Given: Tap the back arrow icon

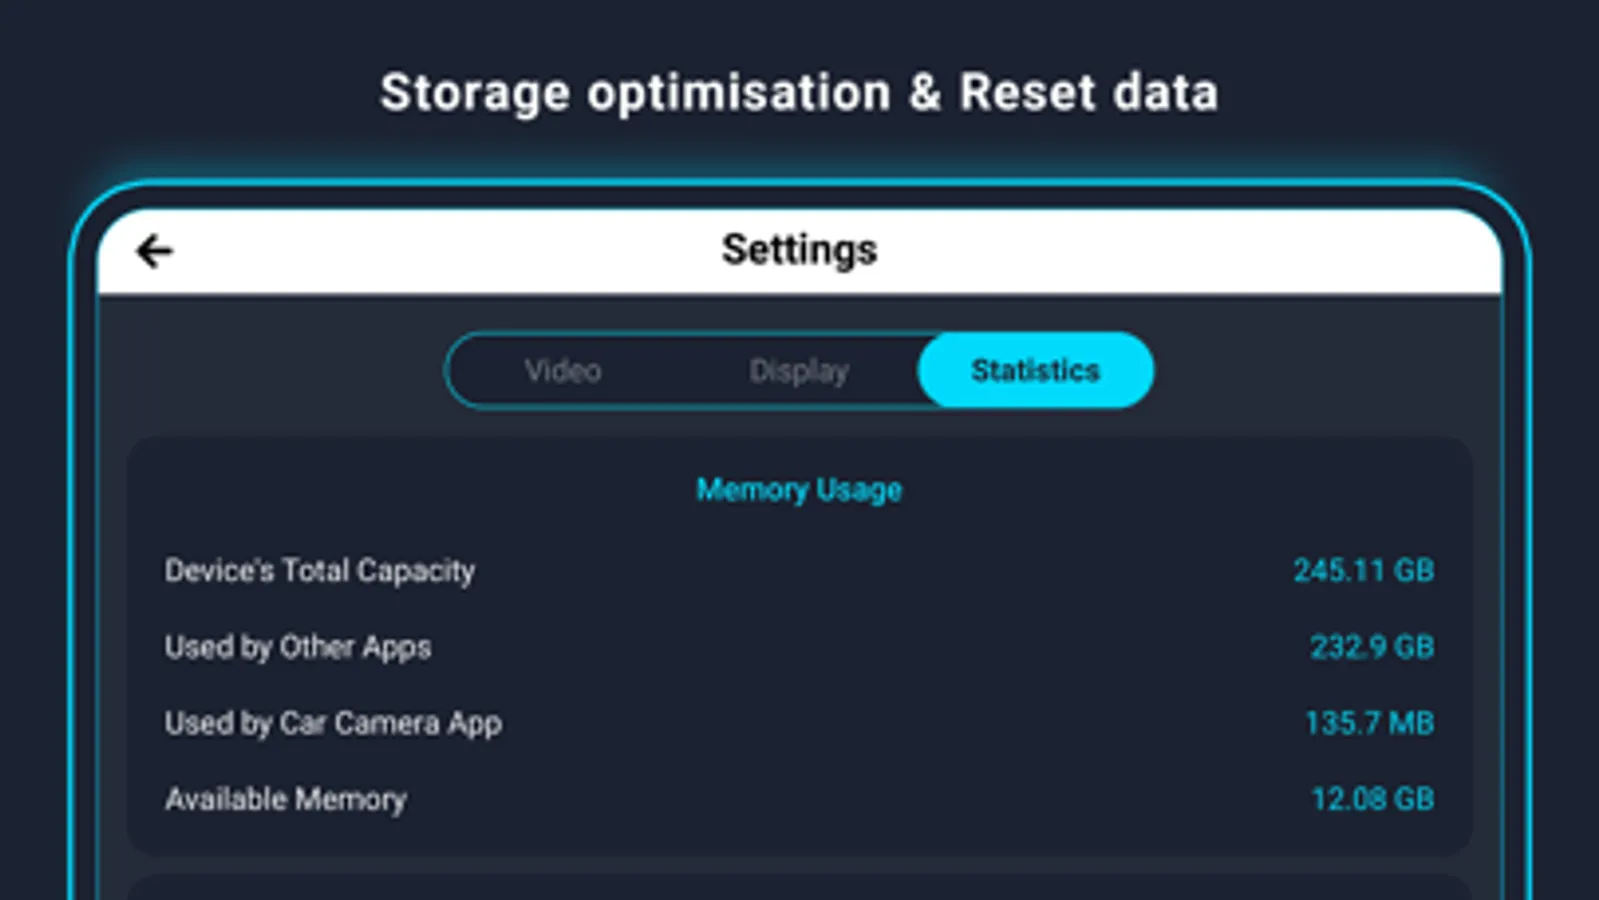Looking at the screenshot, I should (x=155, y=251).
